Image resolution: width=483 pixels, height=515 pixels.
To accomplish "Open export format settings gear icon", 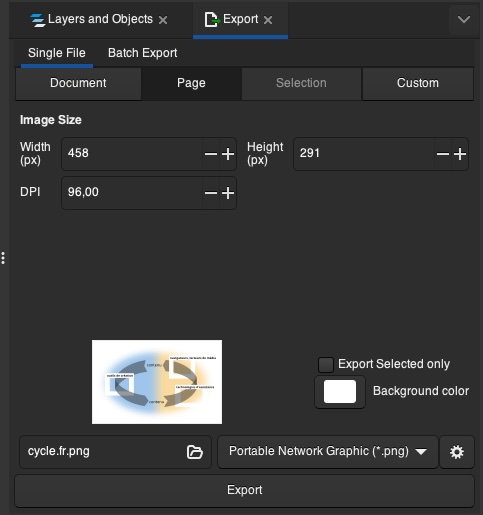I will 457,452.
